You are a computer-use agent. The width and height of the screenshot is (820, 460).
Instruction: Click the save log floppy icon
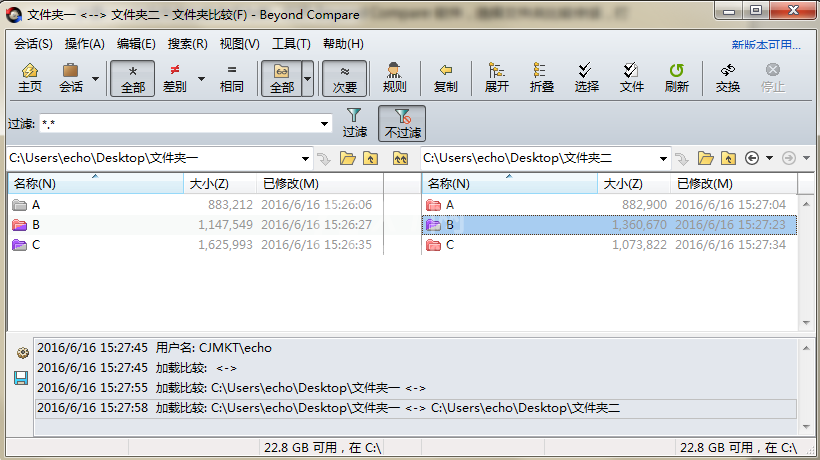pos(21,378)
